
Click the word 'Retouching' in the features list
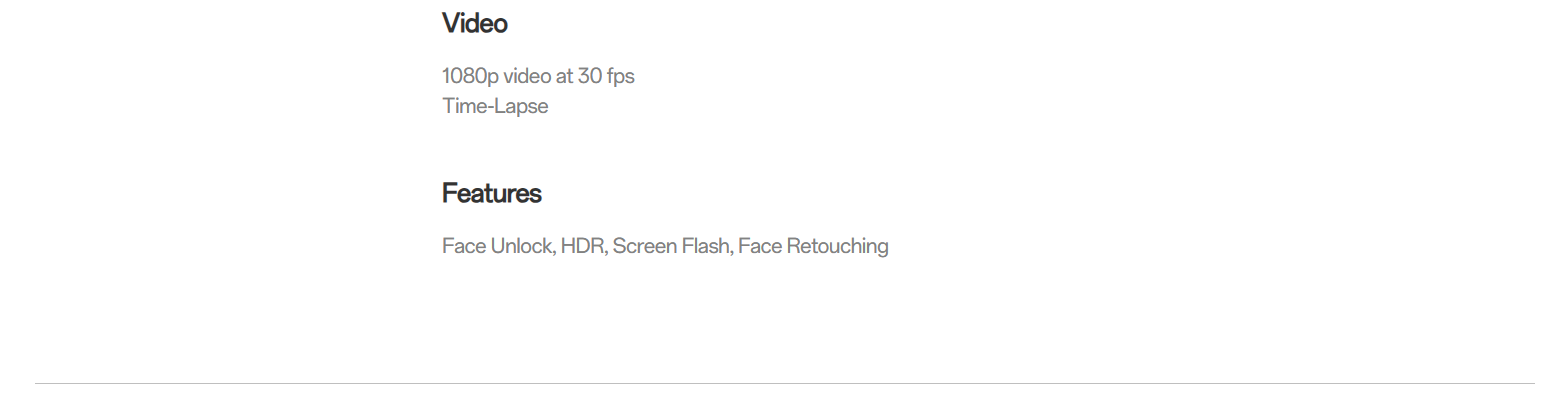[837, 246]
